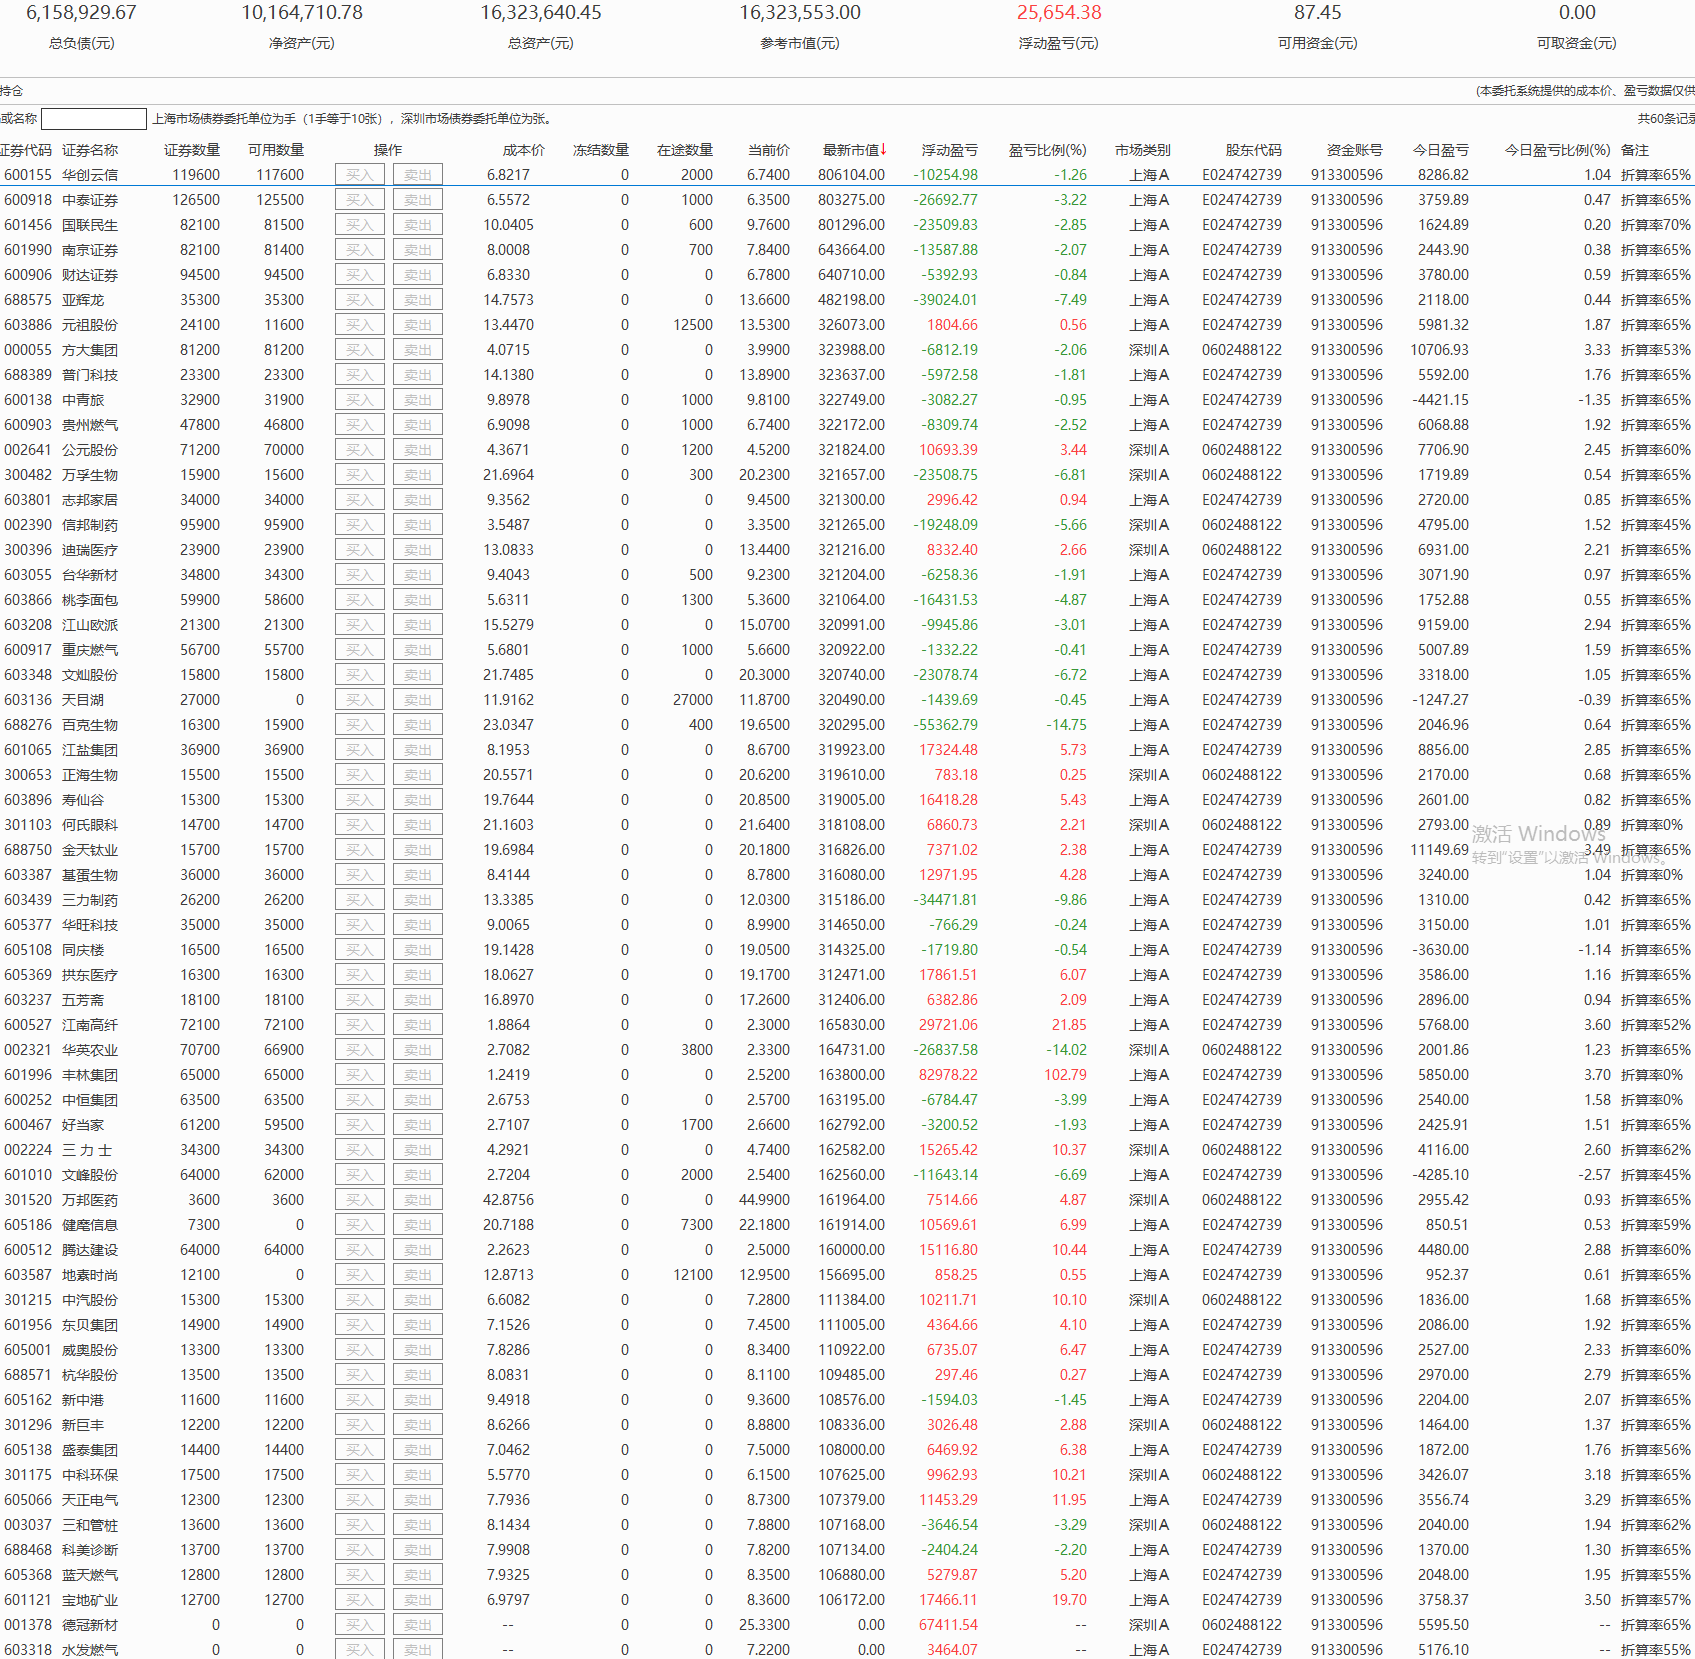This screenshot has width=1695, height=1659.
Task: Sort by 成本价 column header
Action: [x=524, y=150]
